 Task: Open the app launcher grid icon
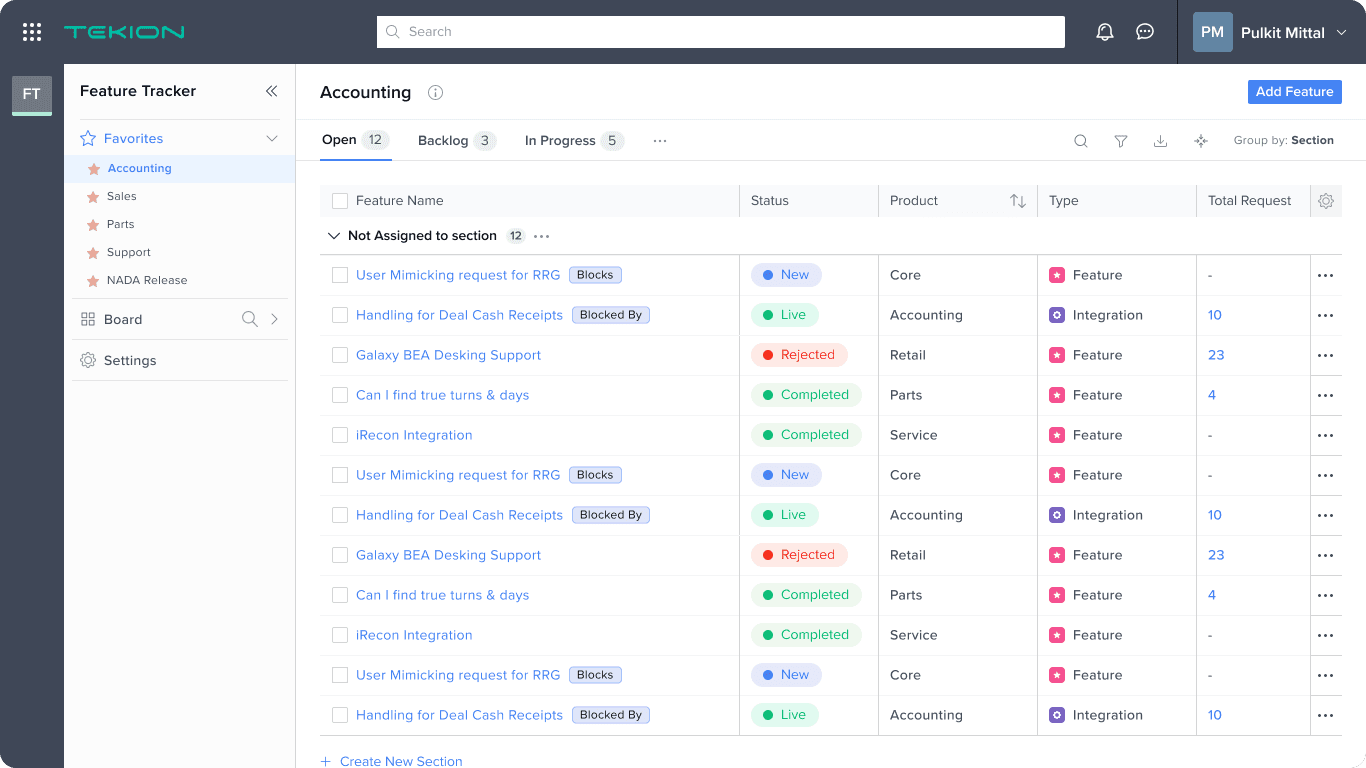point(32,32)
